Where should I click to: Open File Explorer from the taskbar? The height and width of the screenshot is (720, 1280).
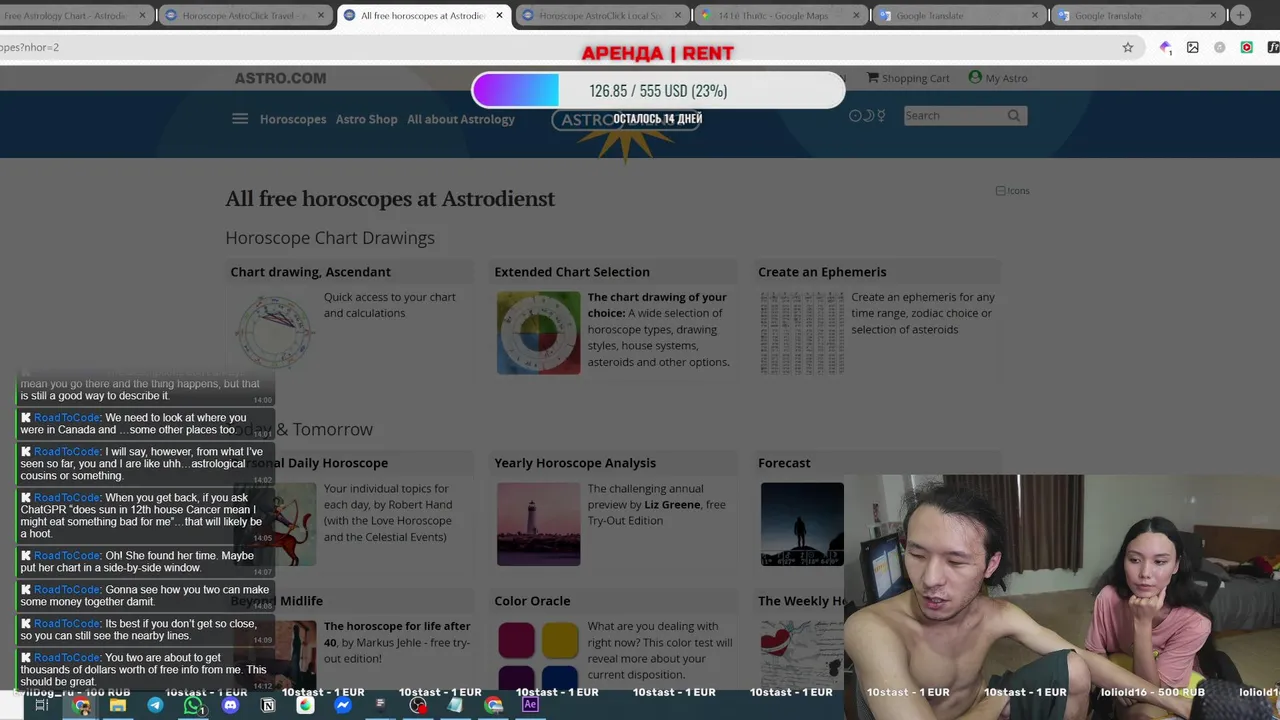118,705
